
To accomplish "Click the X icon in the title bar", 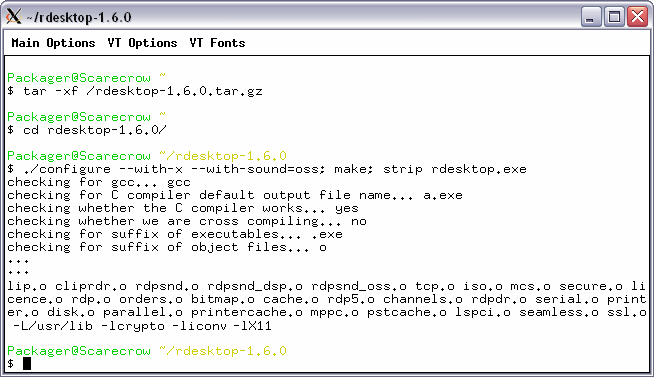I will tap(13, 17).
